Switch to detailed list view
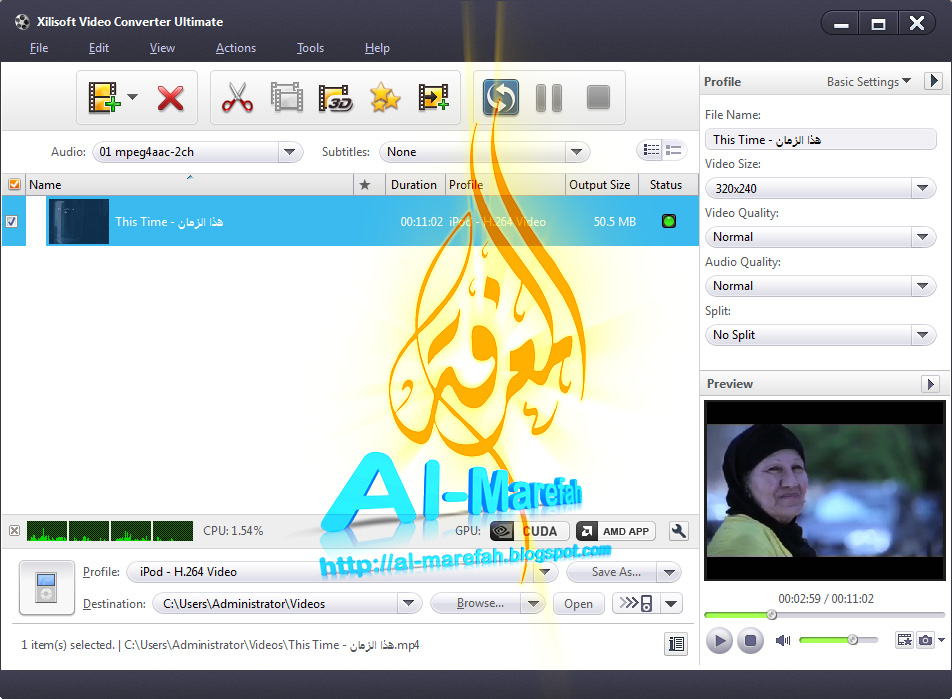The width and height of the screenshot is (952, 699). pos(651,149)
